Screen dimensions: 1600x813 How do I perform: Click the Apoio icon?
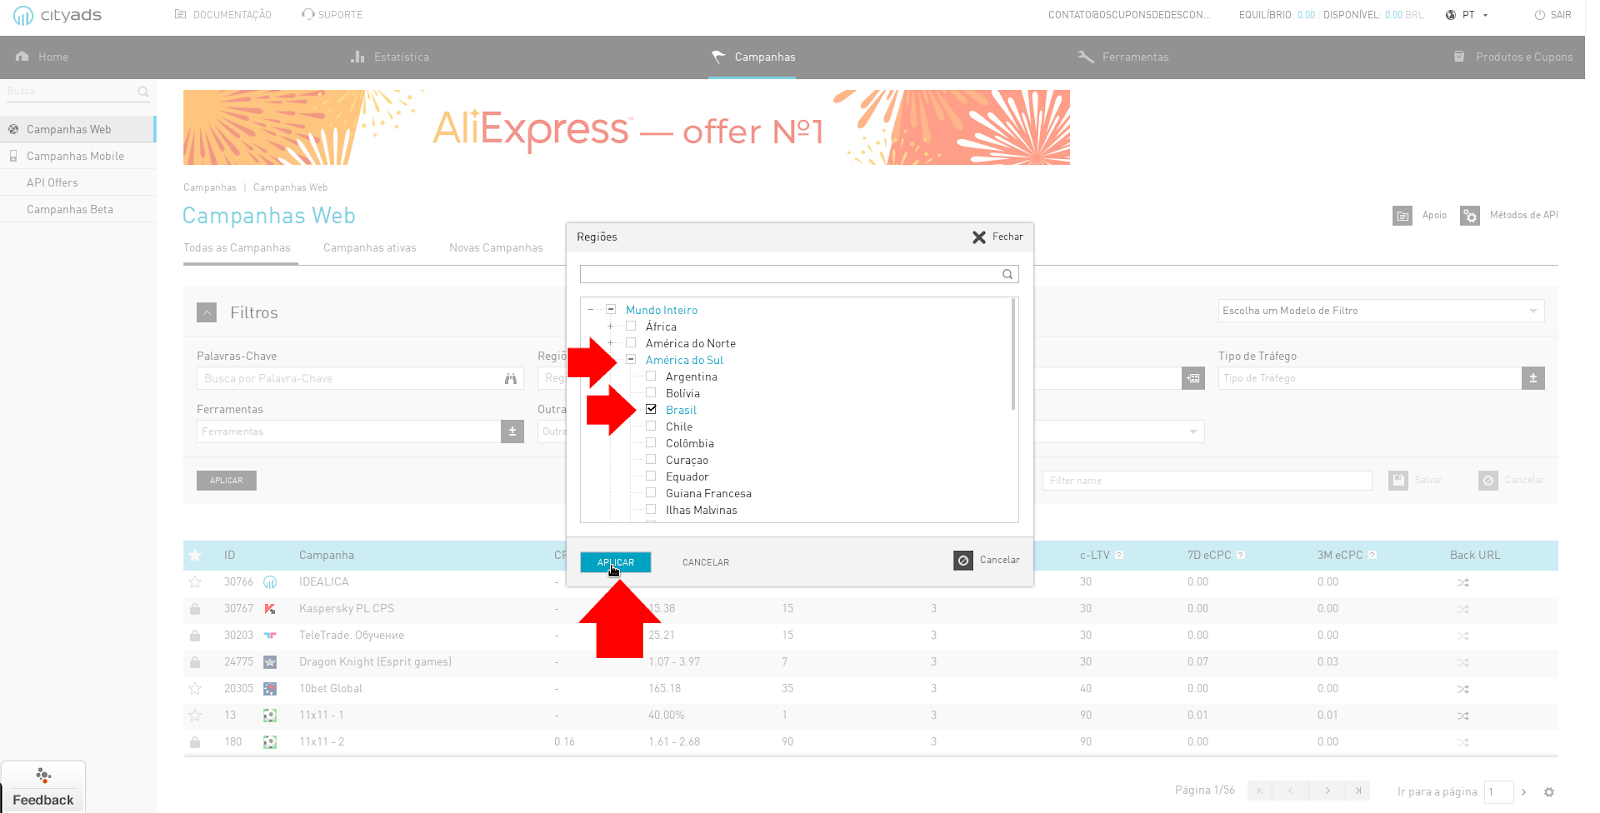point(1402,216)
